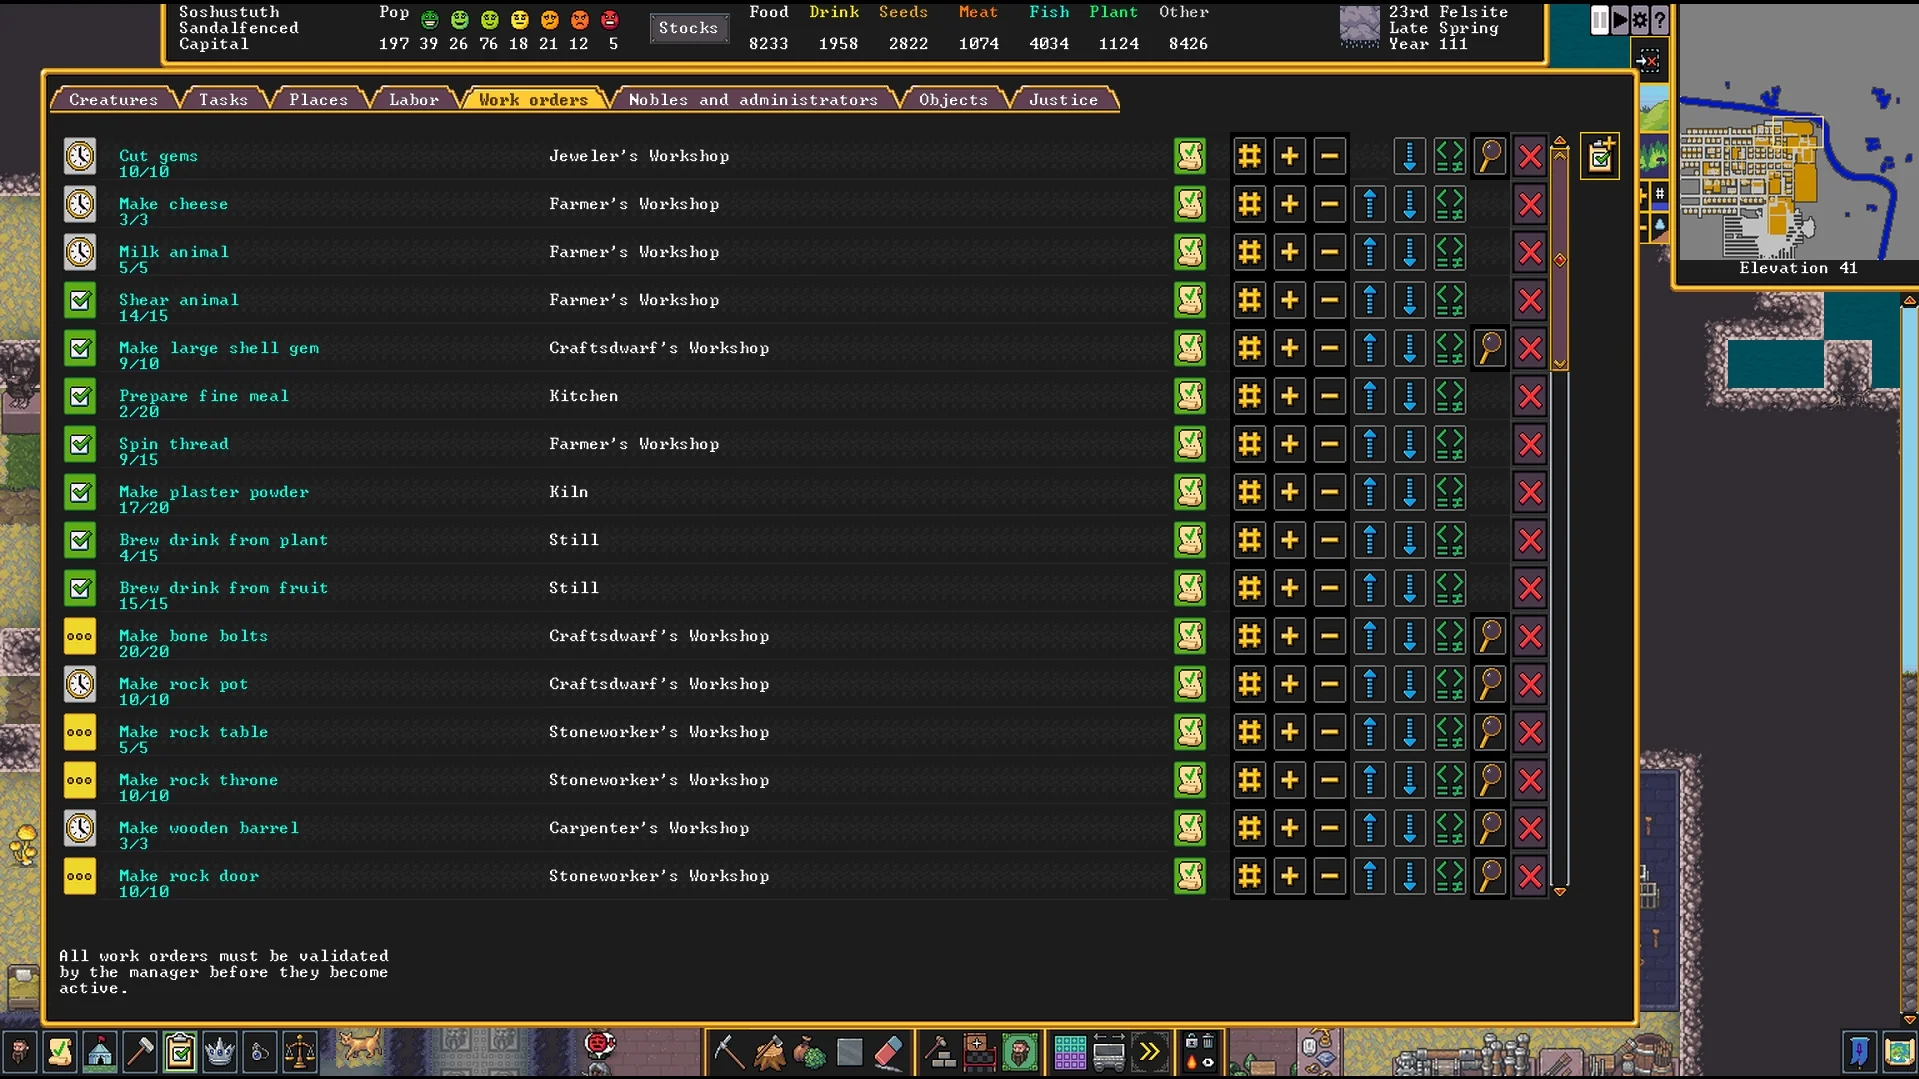This screenshot has height=1079, width=1919.
Task: Open the nobles crown icon in bottom toolbar
Action: [219, 1052]
